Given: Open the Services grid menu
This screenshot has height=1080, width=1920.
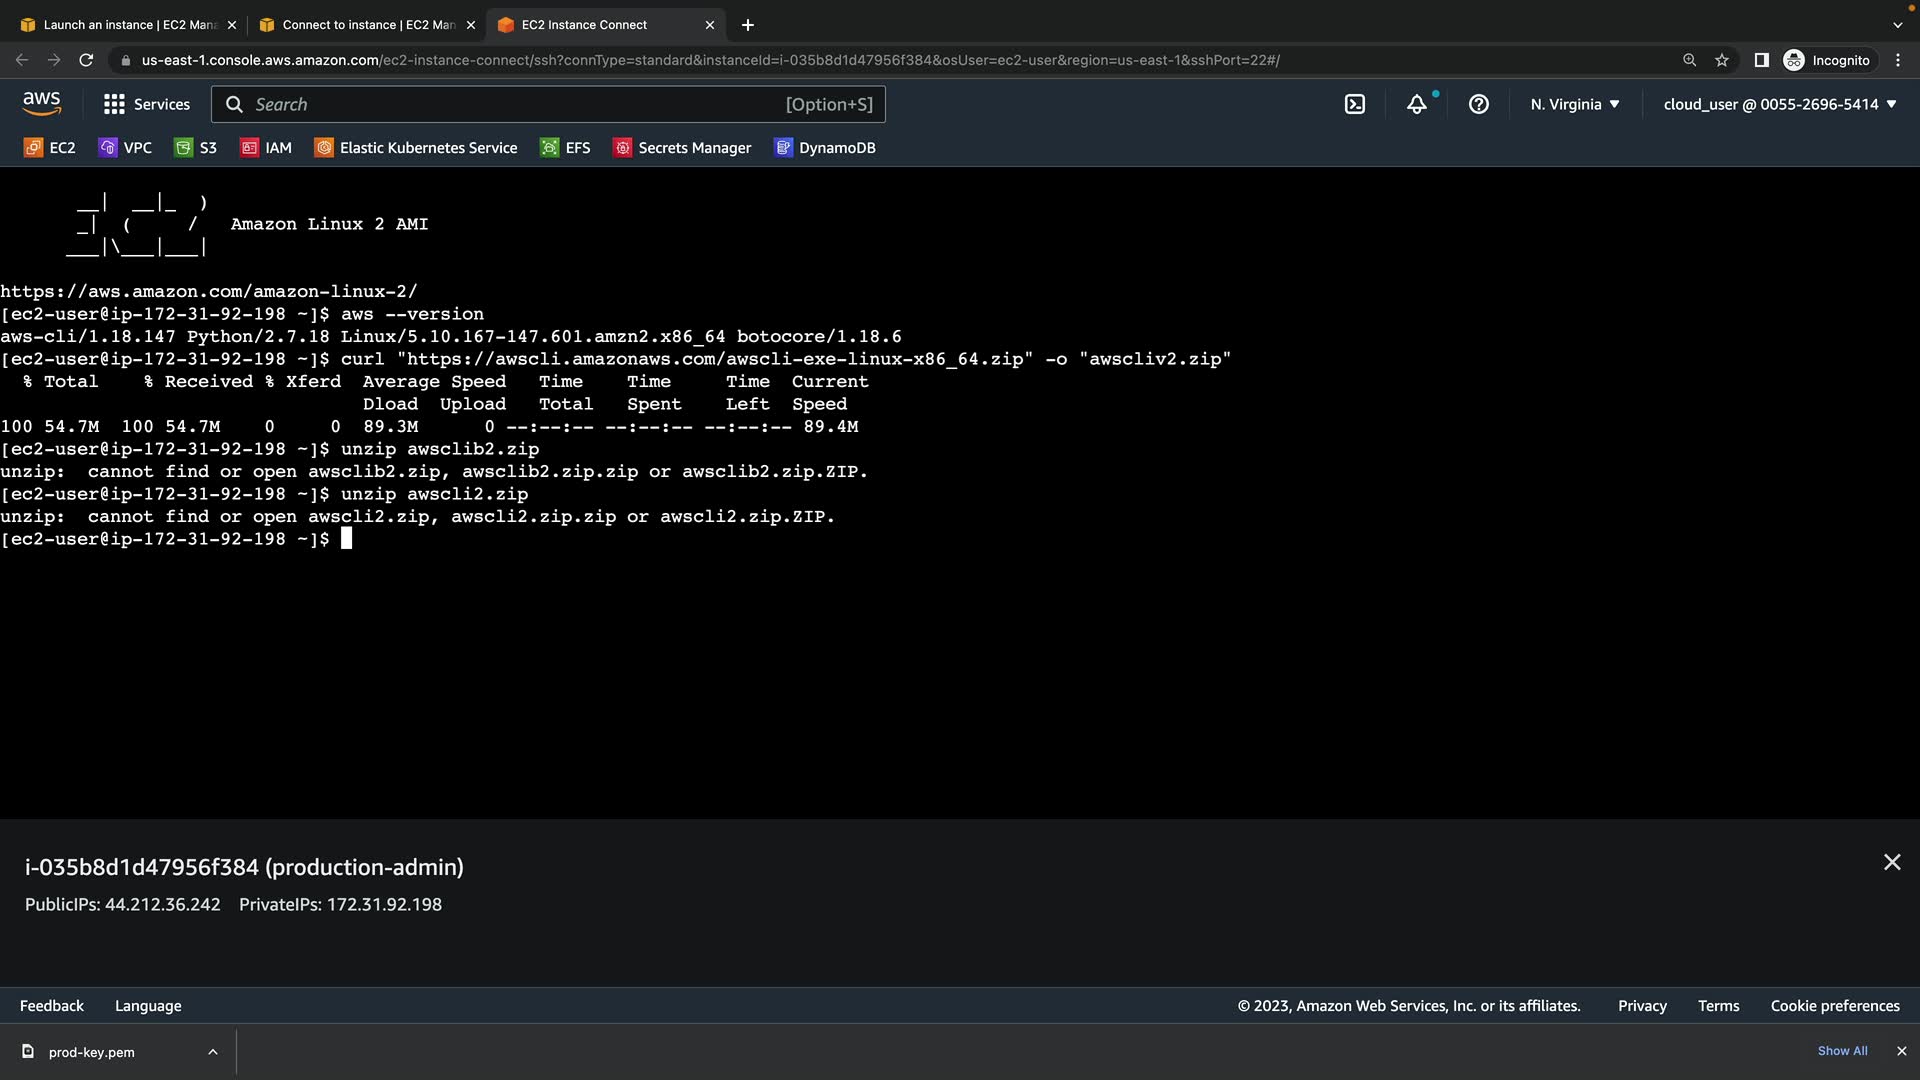Looking at the screenshot, I should click(146, 104).
